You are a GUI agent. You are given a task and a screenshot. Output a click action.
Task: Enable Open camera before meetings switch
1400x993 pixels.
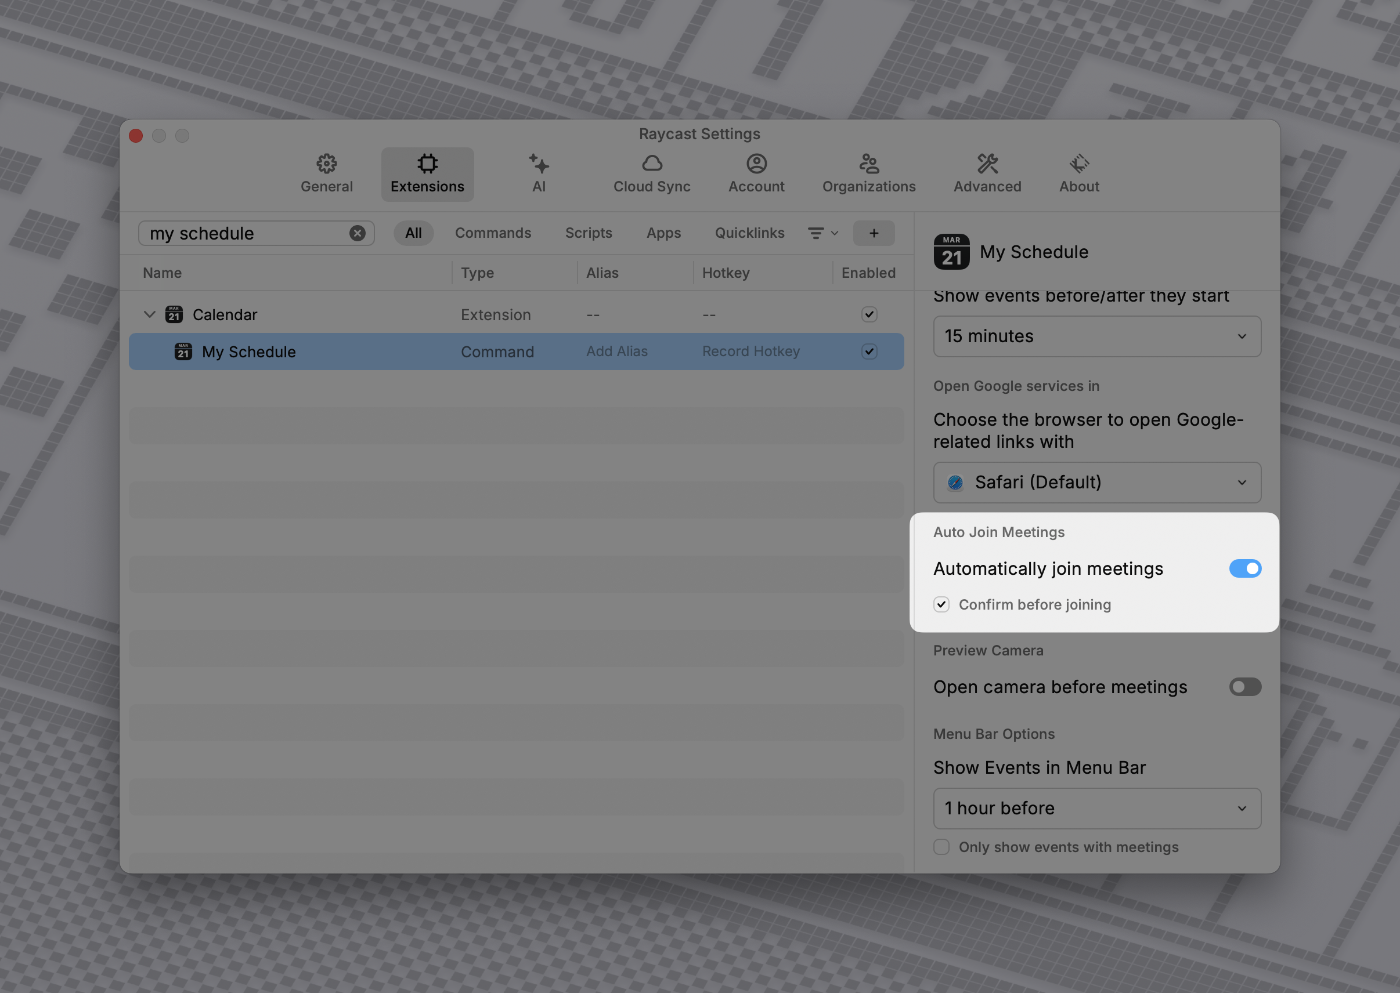[1245, 687]
